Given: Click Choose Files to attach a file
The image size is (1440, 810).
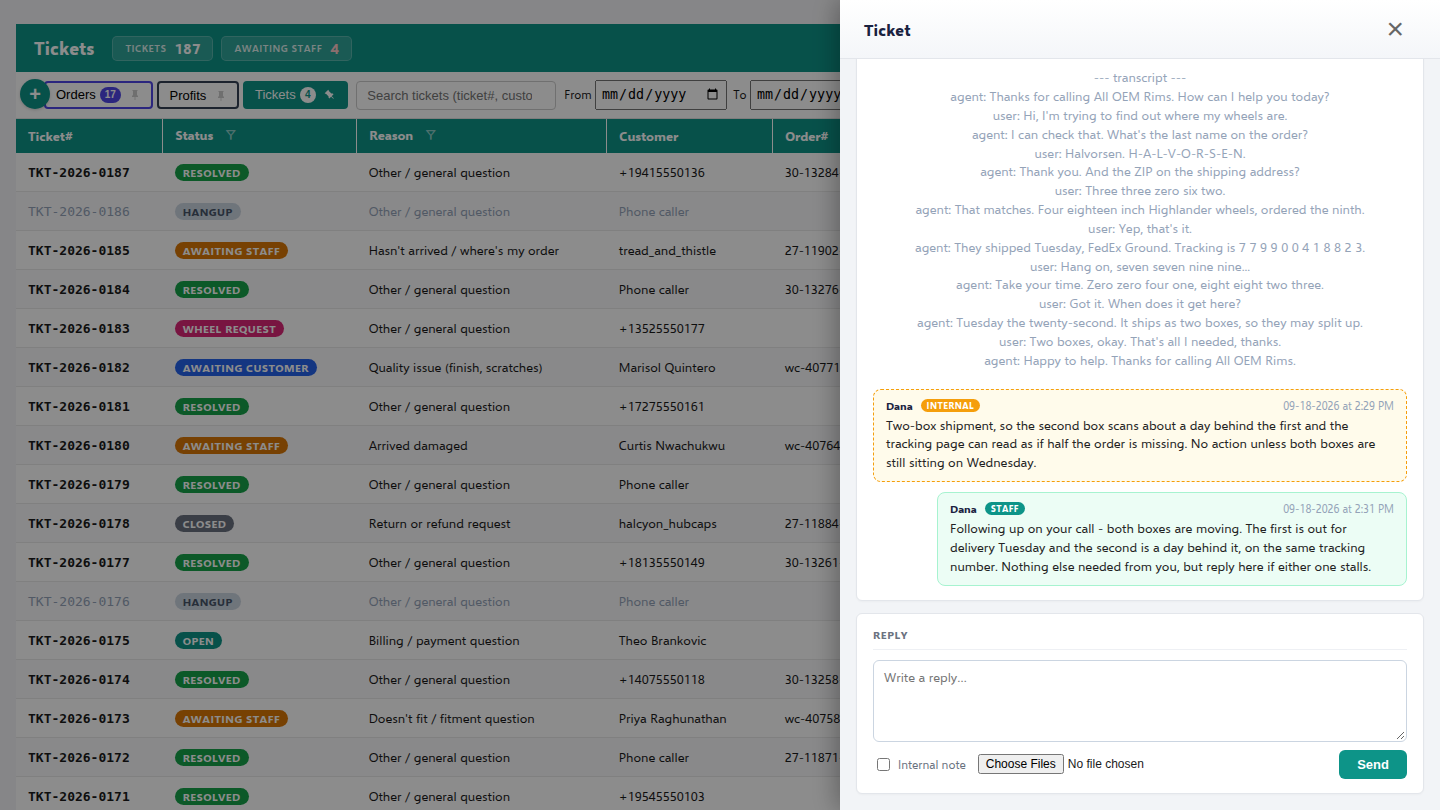Looking at the screenshot, I should [1020, 764].
